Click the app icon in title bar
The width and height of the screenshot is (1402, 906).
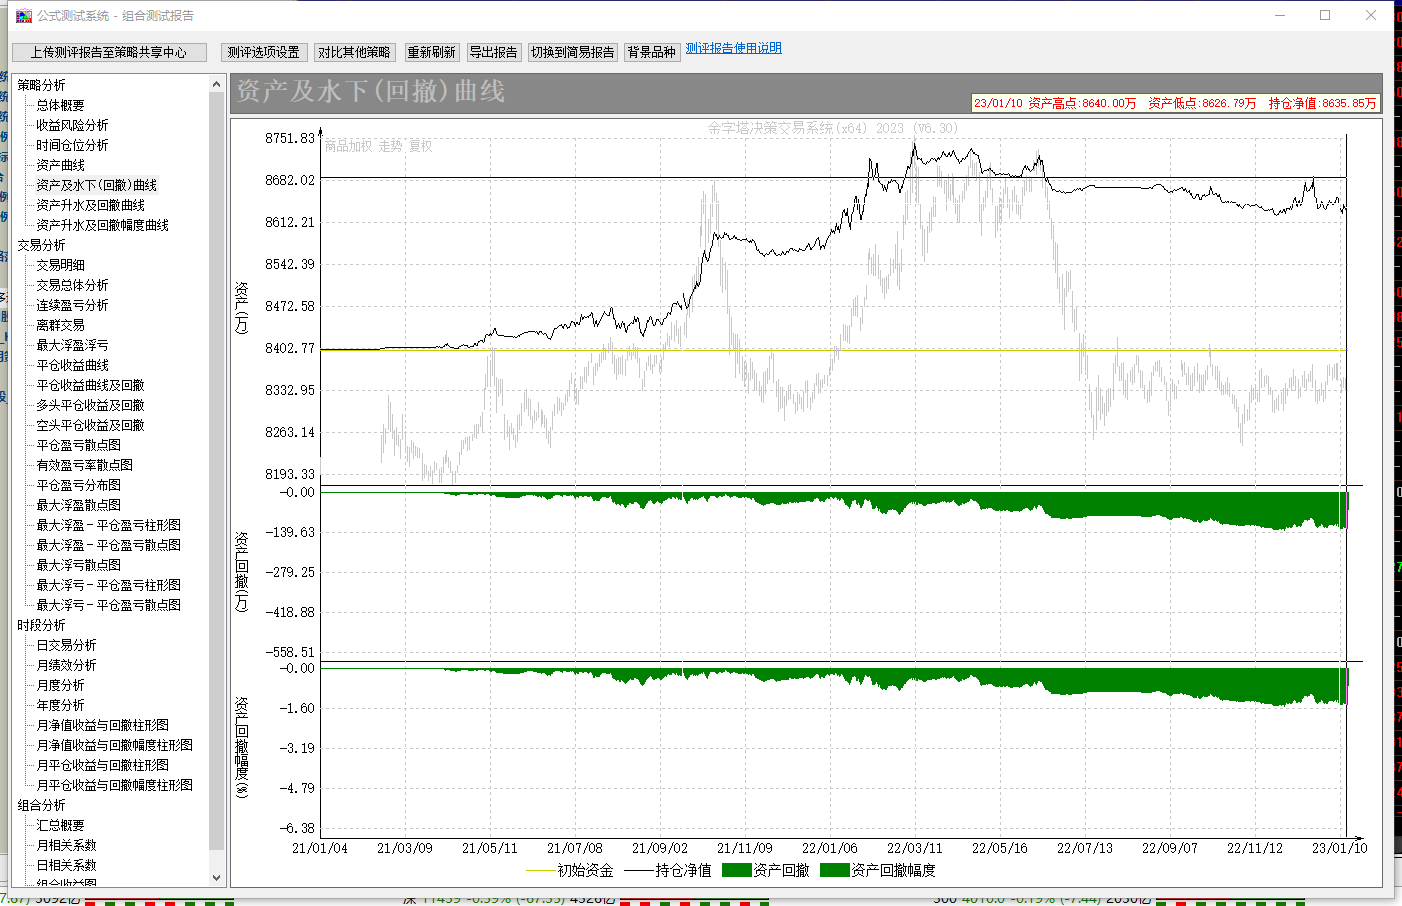(x=24, y=16)
